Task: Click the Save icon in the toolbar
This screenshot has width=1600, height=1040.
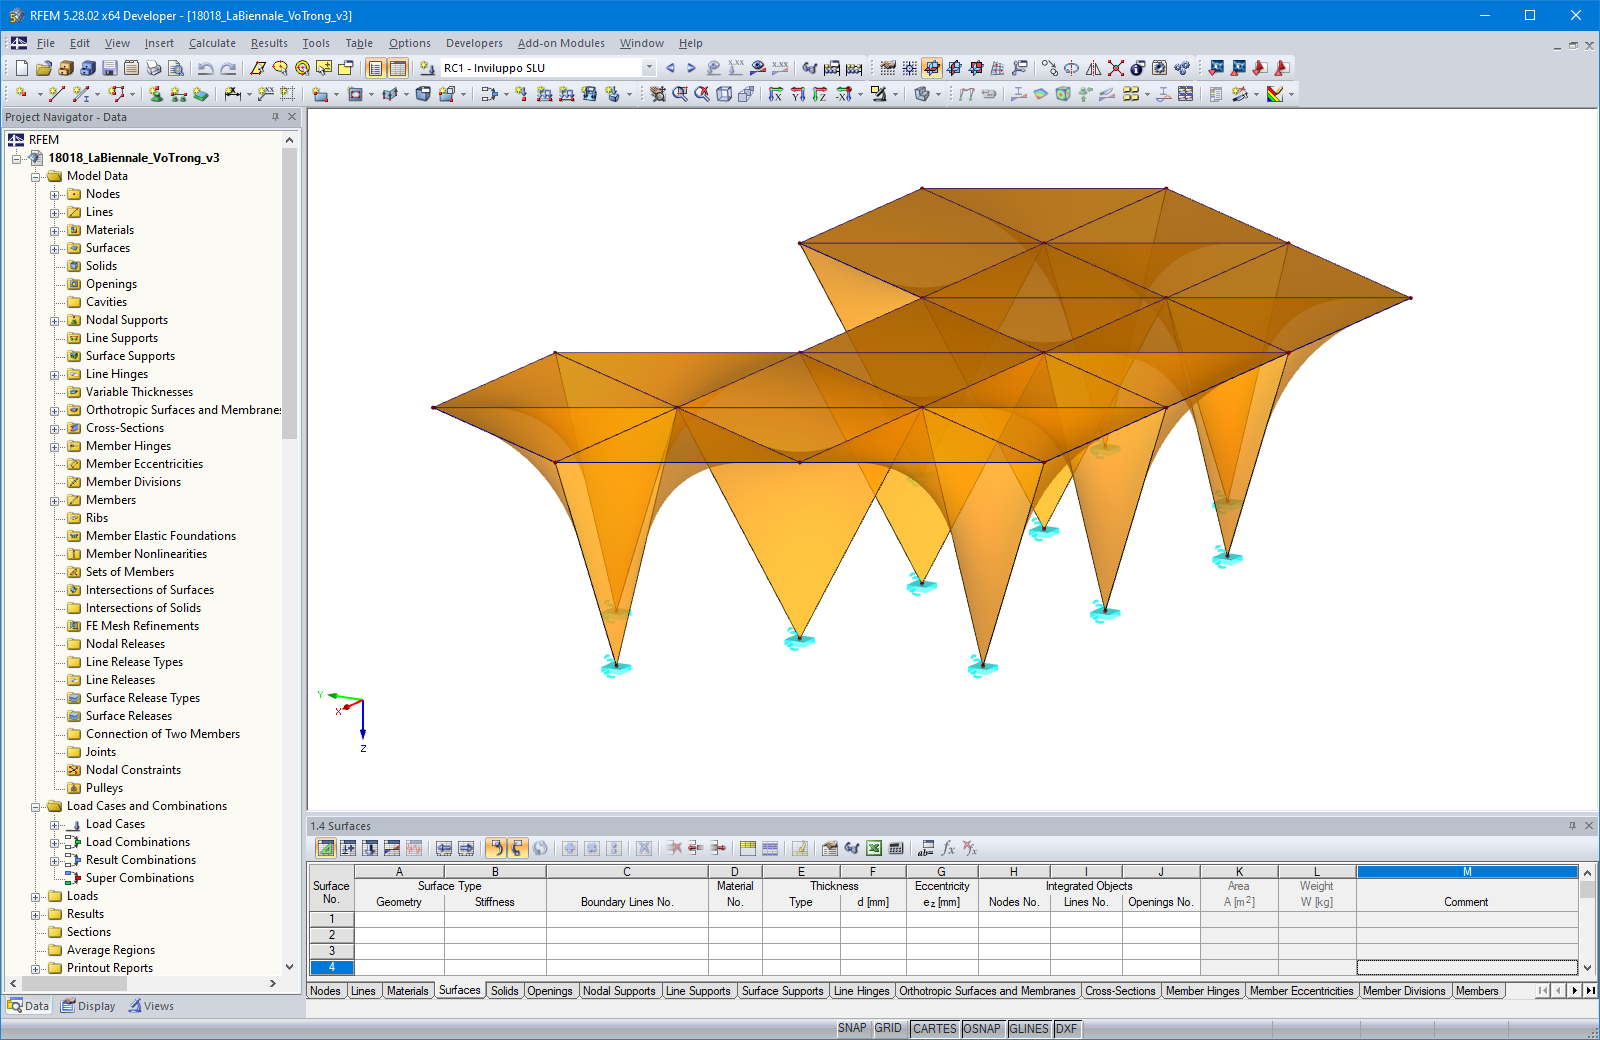Action: pos(109,67)
